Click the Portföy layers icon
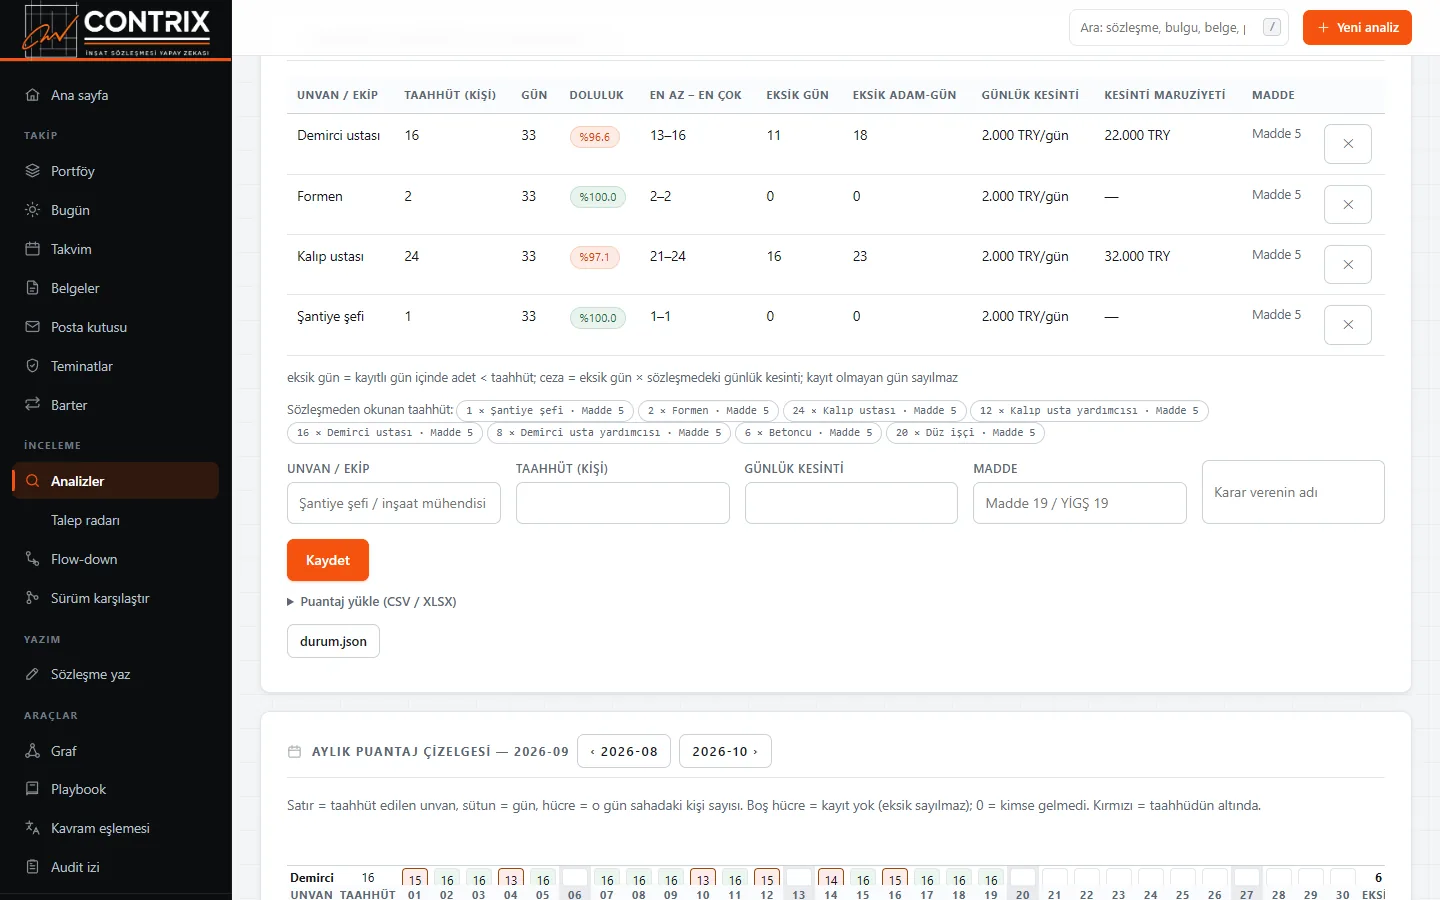This screenshot has height=900, width=1440. pos(32,171)
